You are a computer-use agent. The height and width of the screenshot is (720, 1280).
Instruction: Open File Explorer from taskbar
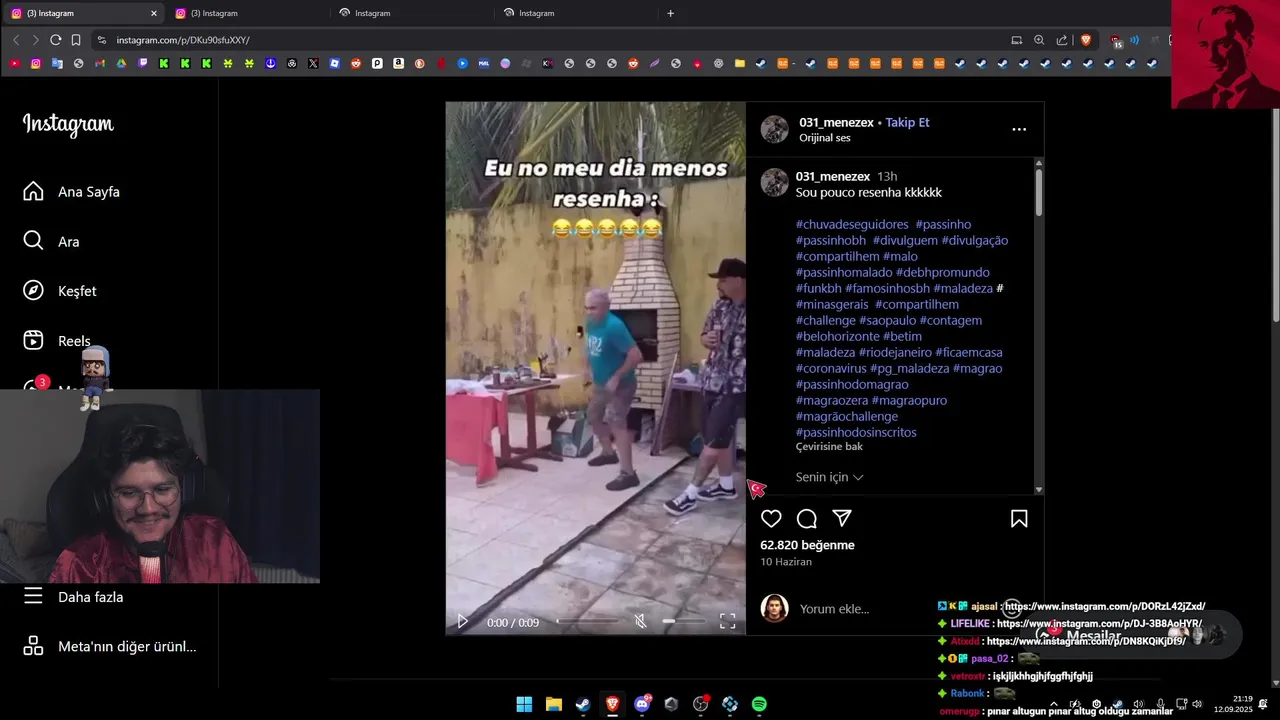point(554,704)
